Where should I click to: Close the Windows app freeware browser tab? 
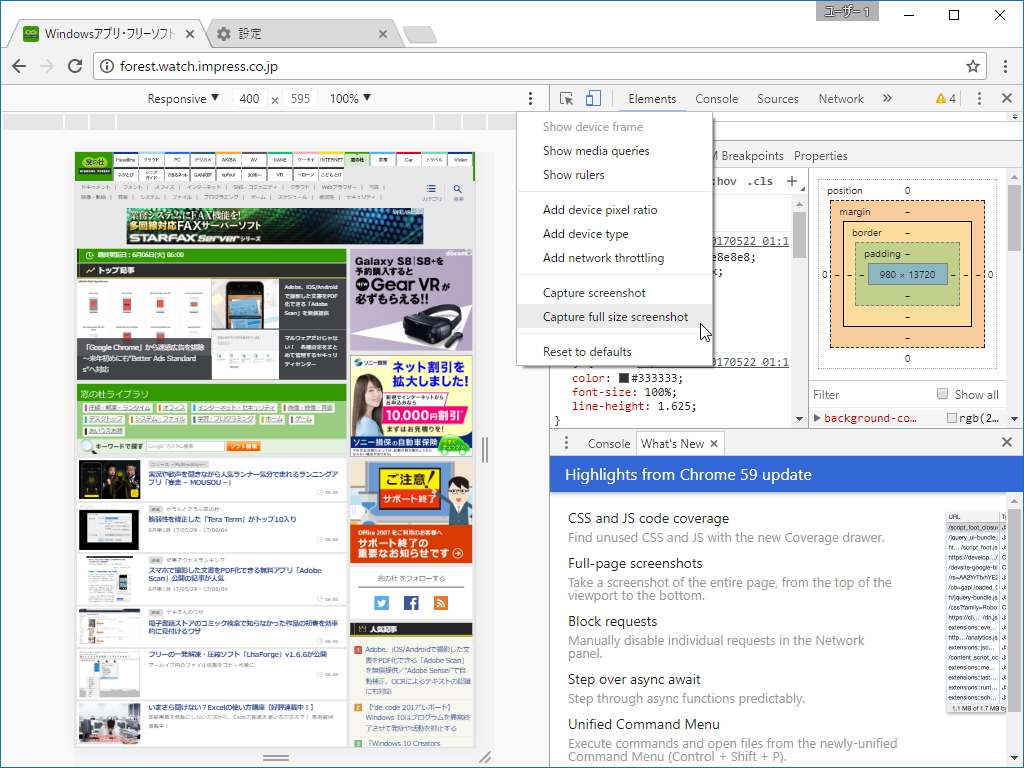coord(190,34)
